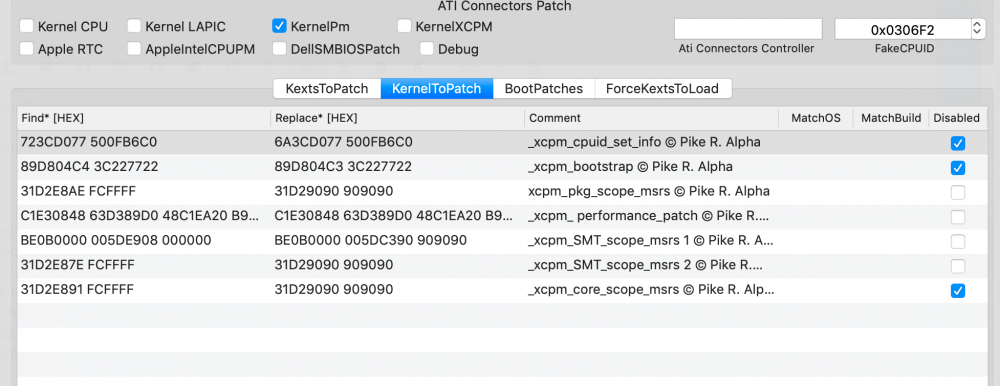
Task: Select Find cell 31D2E8AE FCFFFF
Action: point(143,192)
